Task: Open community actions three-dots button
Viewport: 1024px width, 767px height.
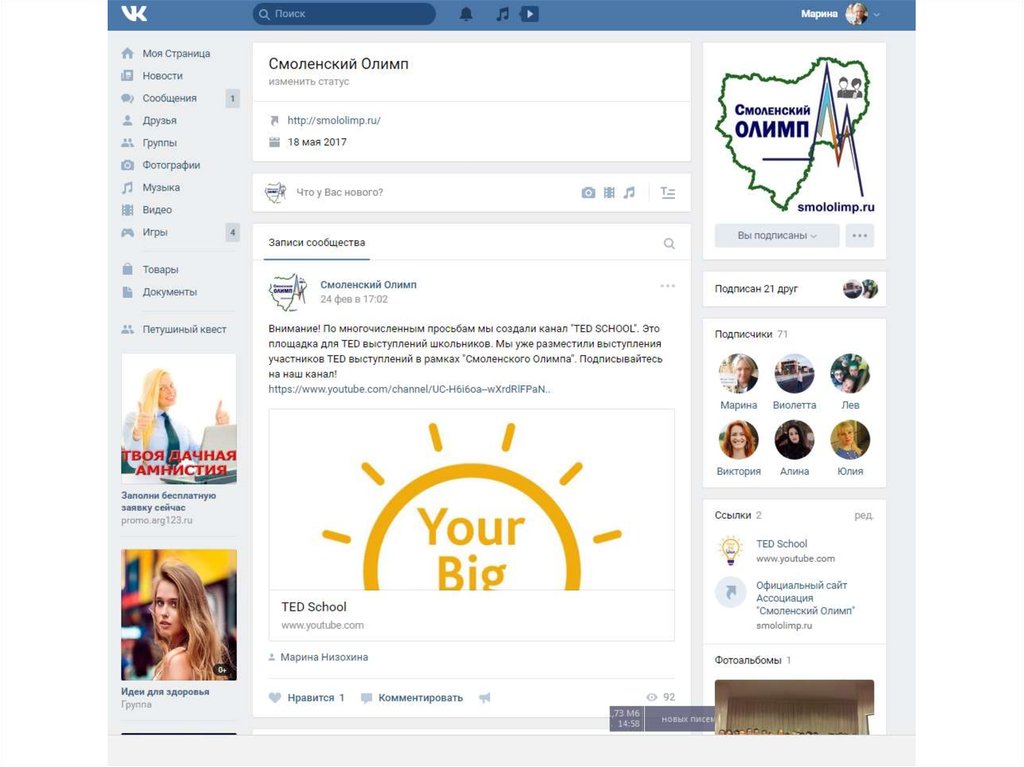Action: point(860,236)
